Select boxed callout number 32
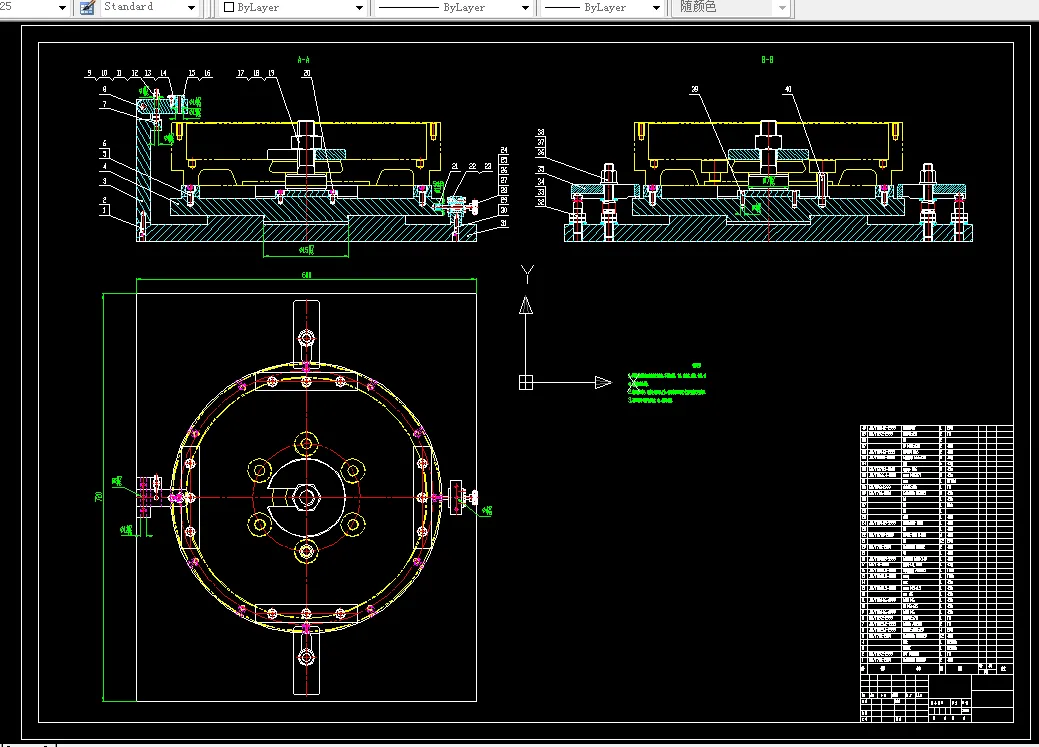This screenshot has height=747, width=1039. (x=541, y=202)
